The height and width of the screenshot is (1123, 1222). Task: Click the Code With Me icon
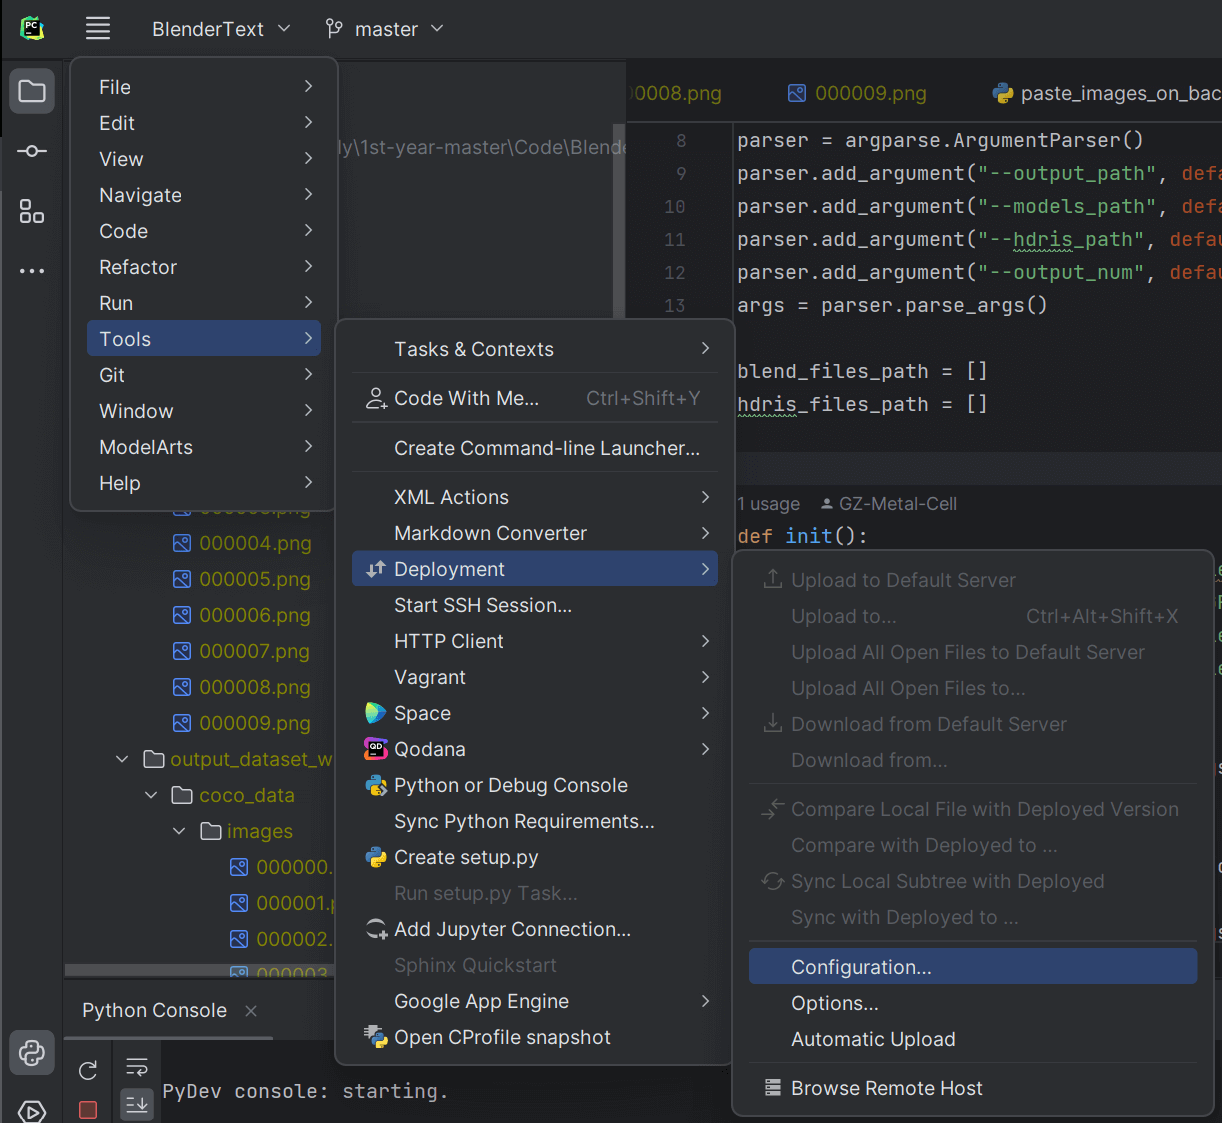pos(376,399)
